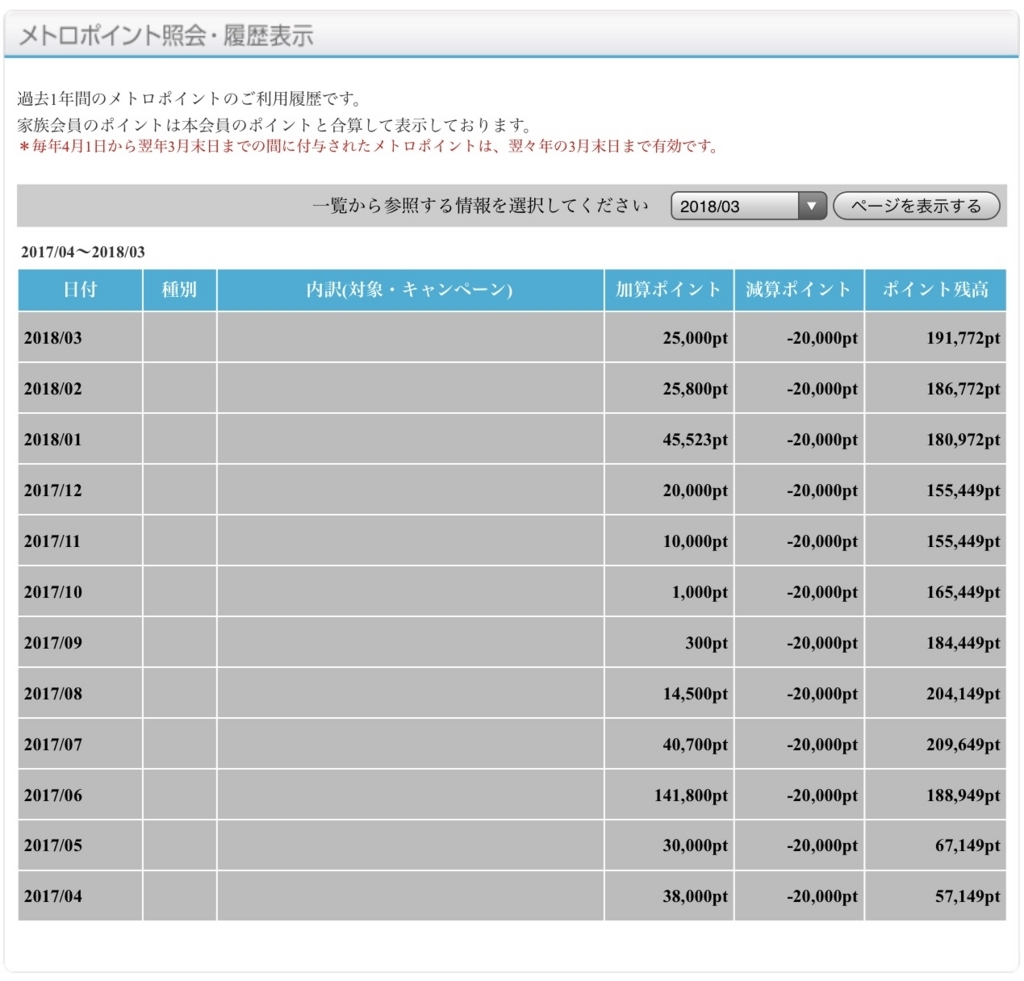The width and height of the screenshot is (1024, 981).
Task: Click the 180,972pt balance value
Action: (x=963, y=440)
